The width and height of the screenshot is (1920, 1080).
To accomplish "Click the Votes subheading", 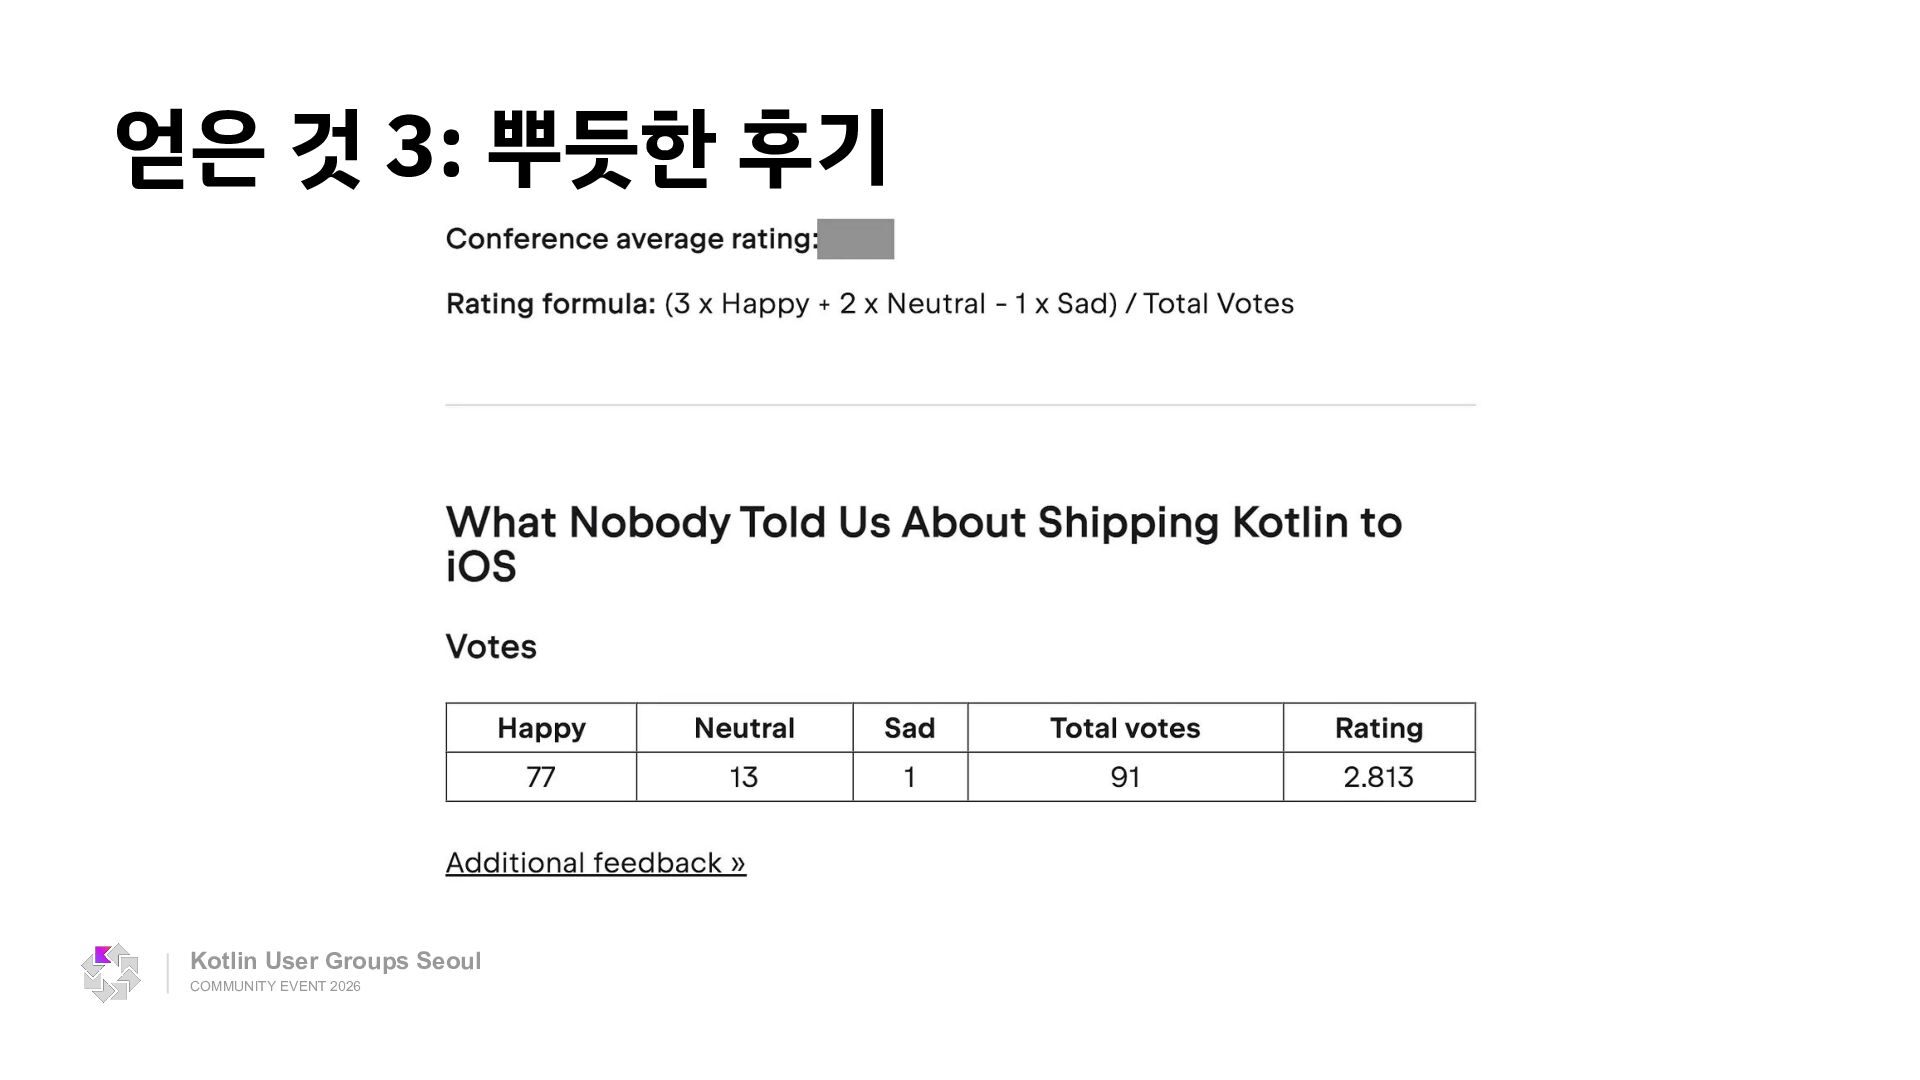I will [x=491, y=647].
